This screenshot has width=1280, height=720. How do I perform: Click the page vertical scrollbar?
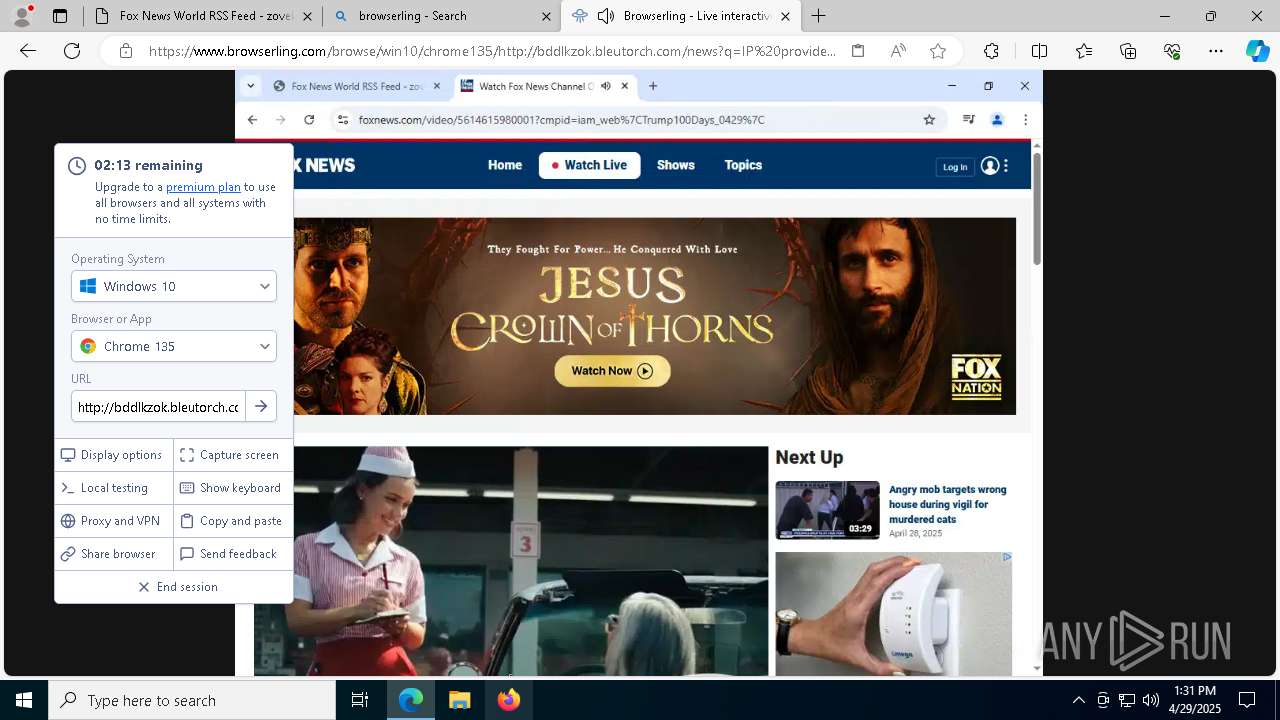pyautogui.click(x=1037, y=208)
